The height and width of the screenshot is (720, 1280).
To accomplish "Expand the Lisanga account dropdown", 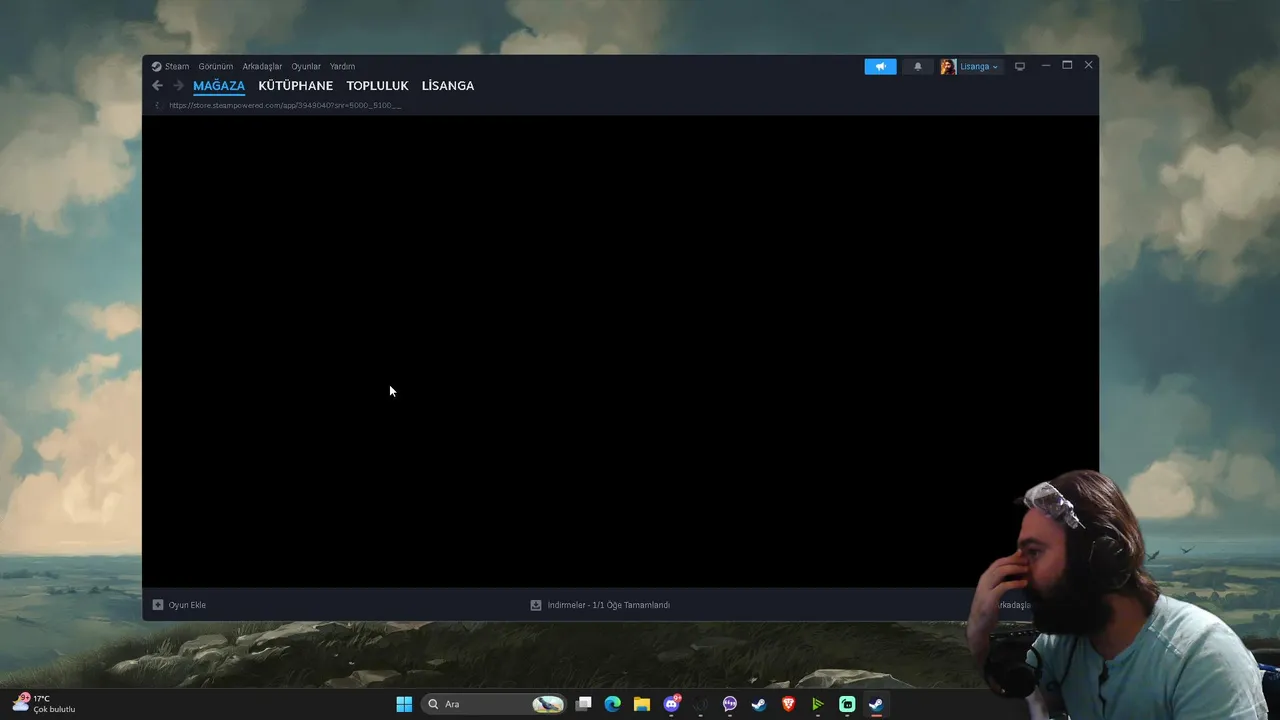I will click(979, 66).
